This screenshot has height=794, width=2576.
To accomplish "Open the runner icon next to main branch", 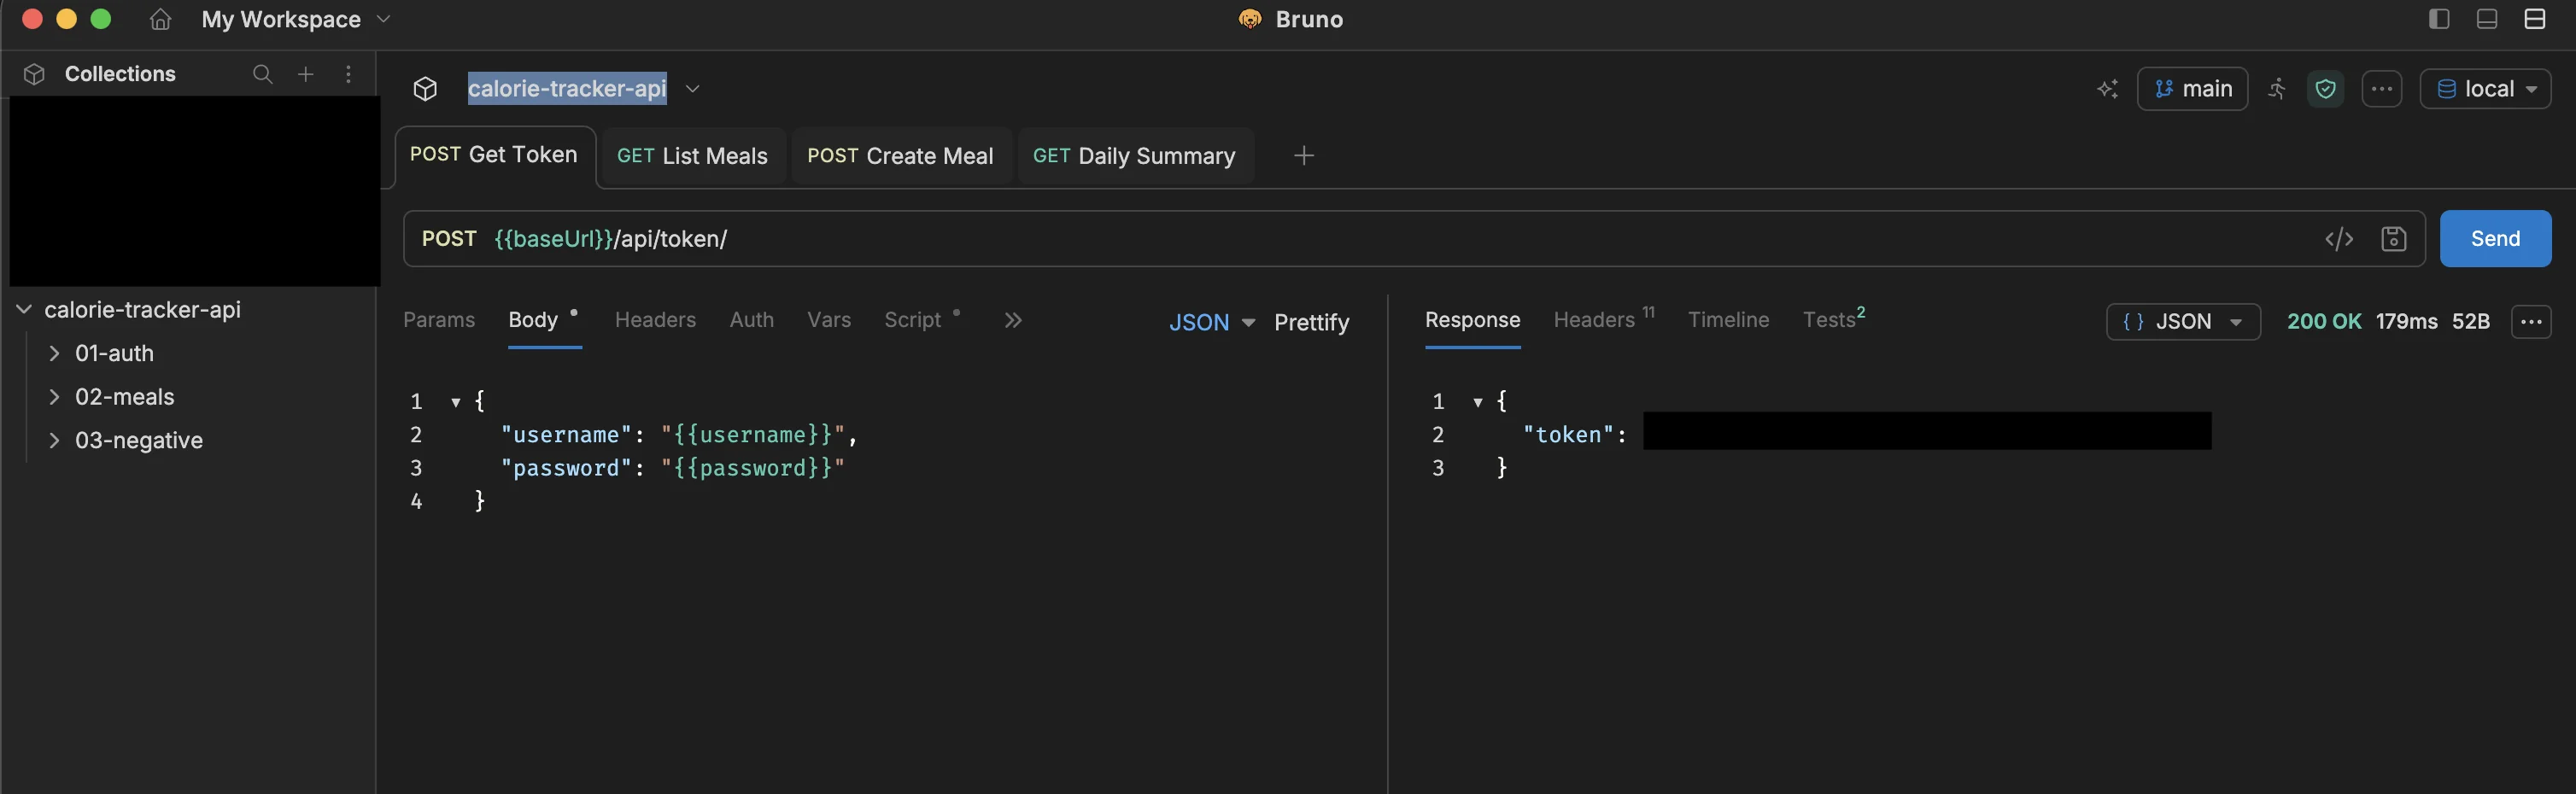I will [x=2277, y=89].
